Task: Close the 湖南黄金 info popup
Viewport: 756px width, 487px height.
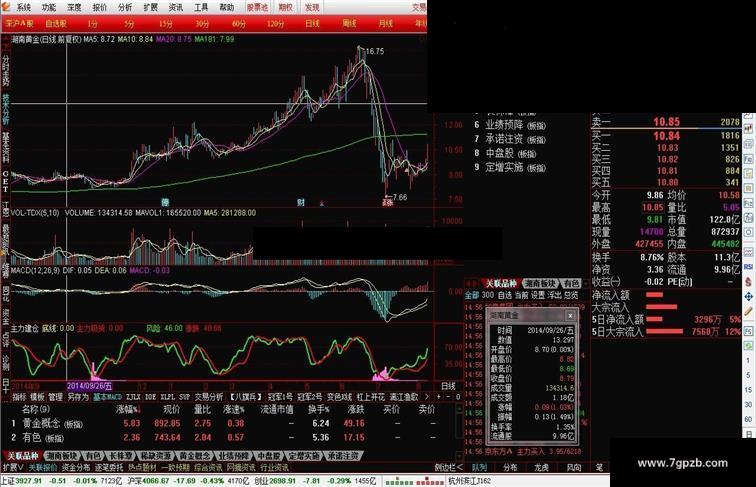Action: tap(570, 315)
